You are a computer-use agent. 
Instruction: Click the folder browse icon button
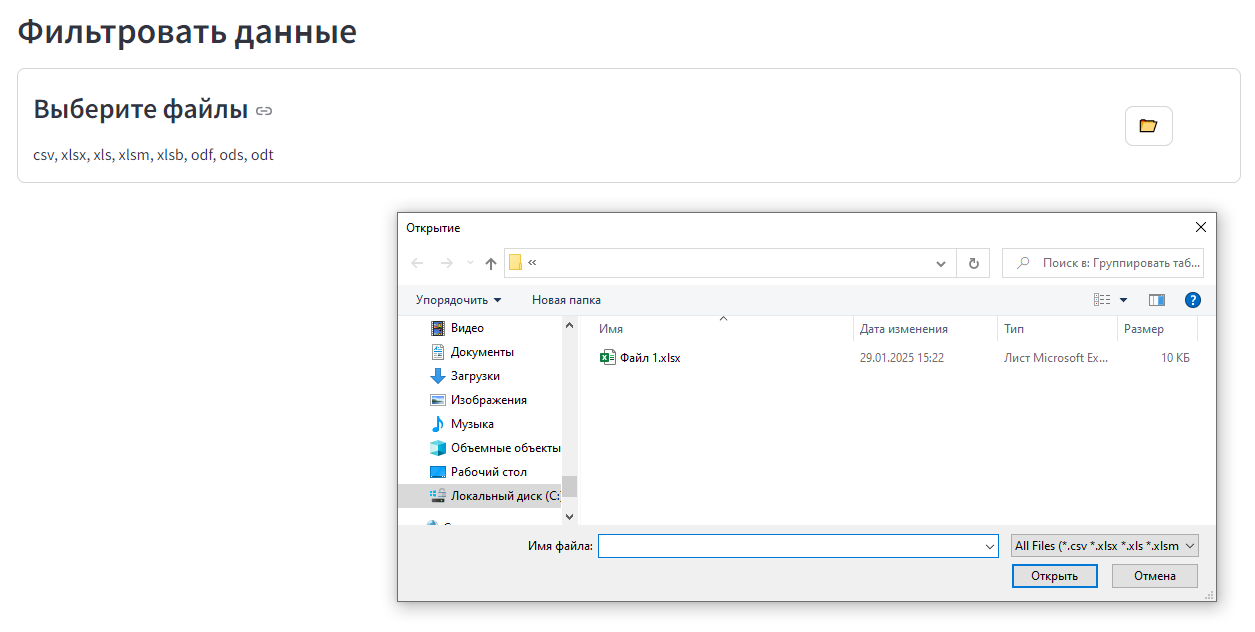point(1148,126)
